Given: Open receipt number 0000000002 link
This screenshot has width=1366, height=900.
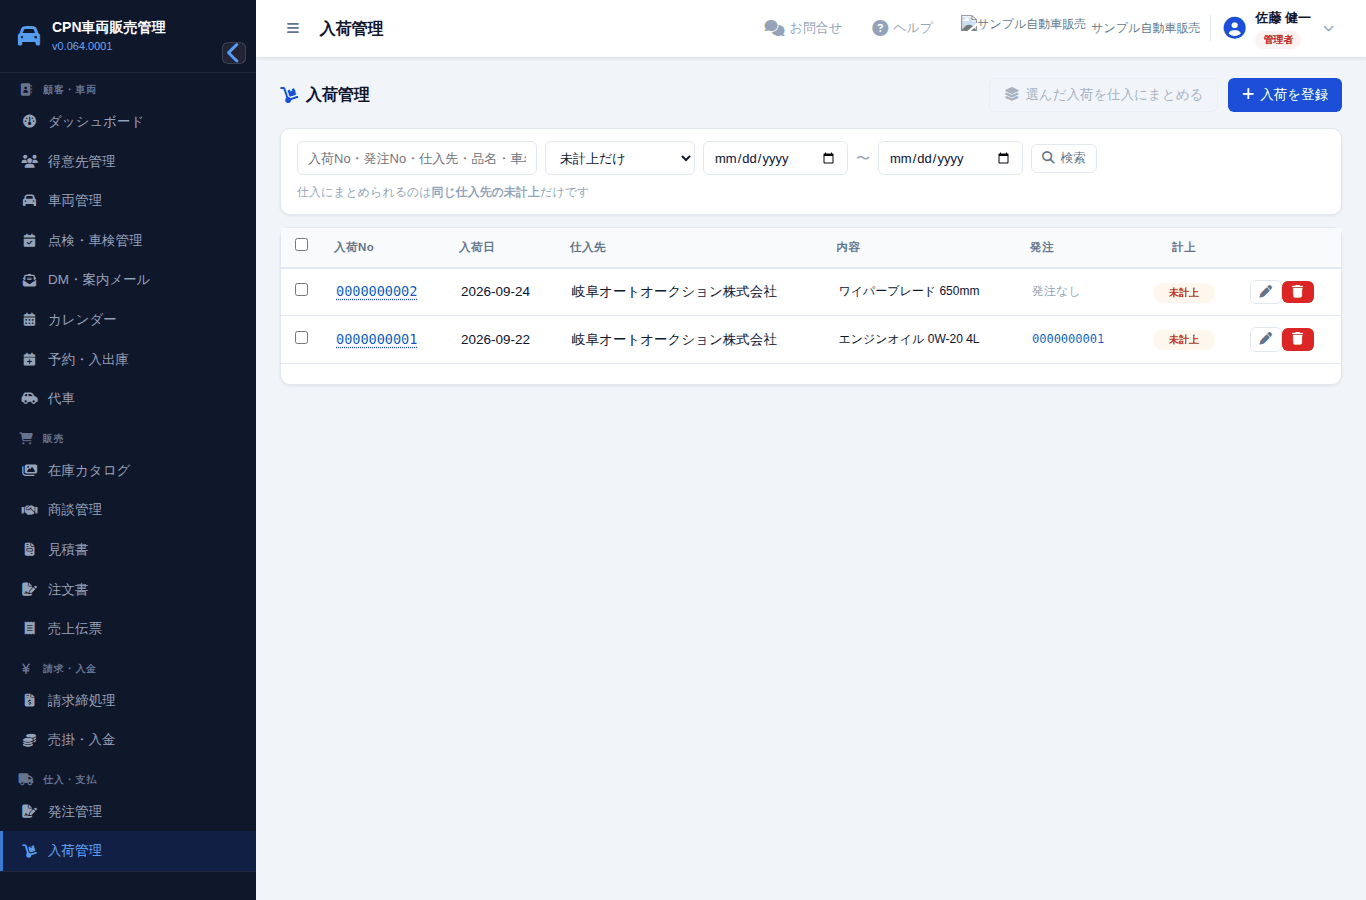Looking at the screenshot, I should click(377, 292).
